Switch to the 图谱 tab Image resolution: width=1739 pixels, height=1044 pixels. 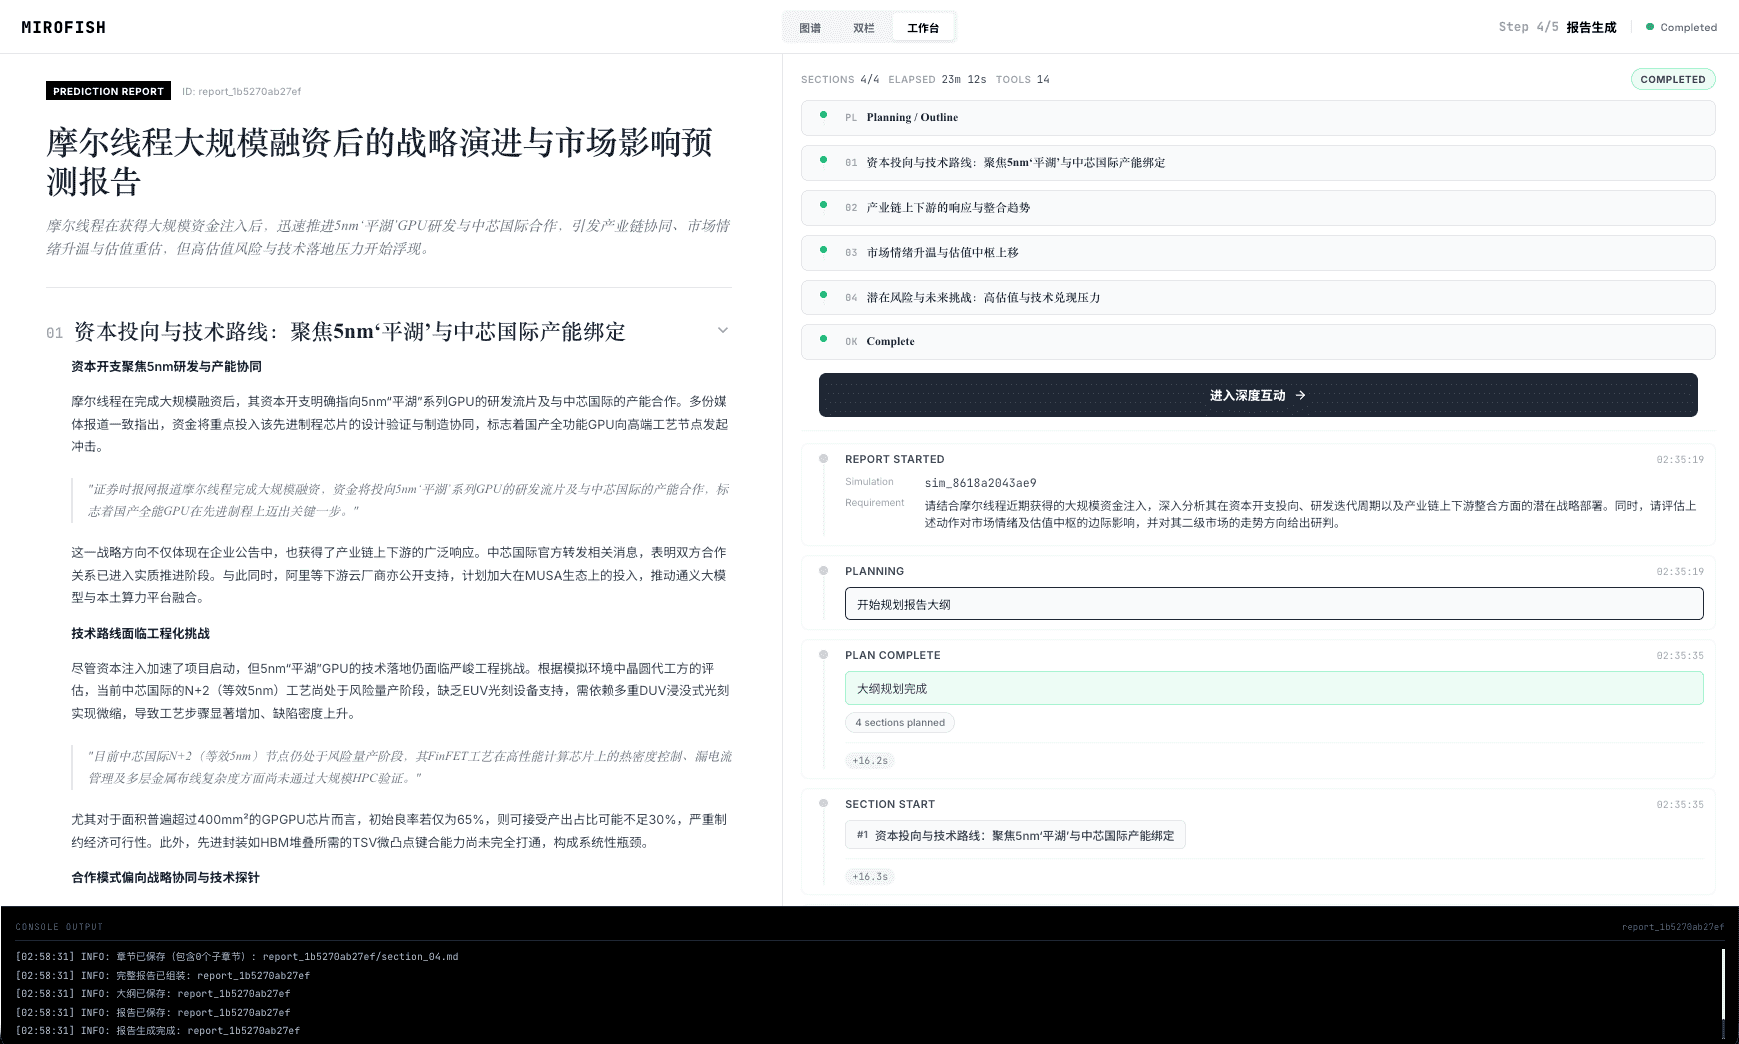coord(810,27)
